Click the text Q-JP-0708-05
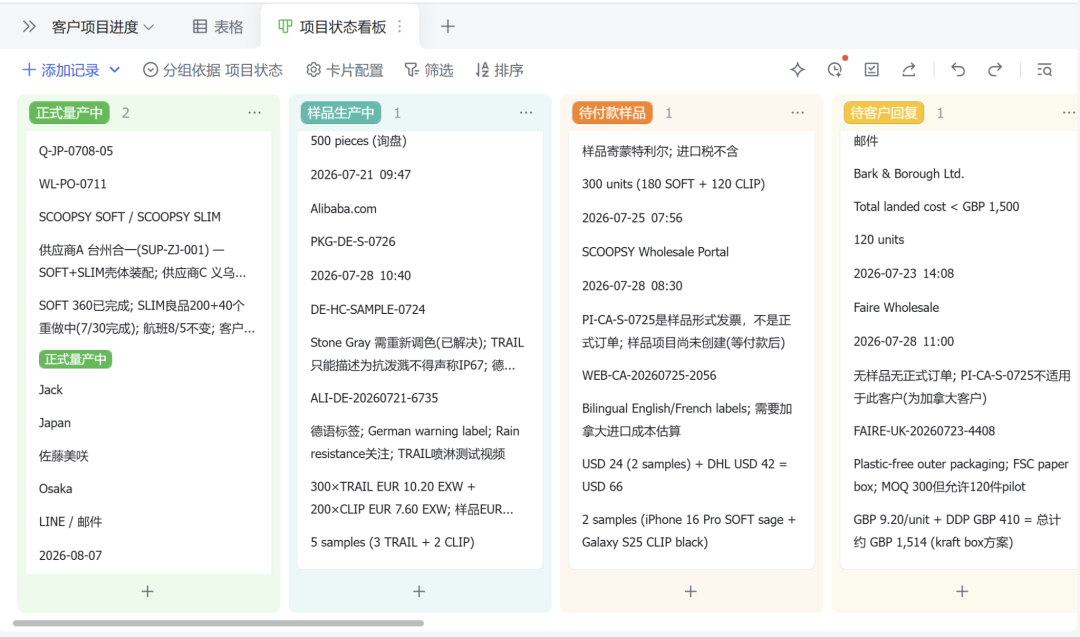Screen dimensions: 1080x637 (76, 151)
